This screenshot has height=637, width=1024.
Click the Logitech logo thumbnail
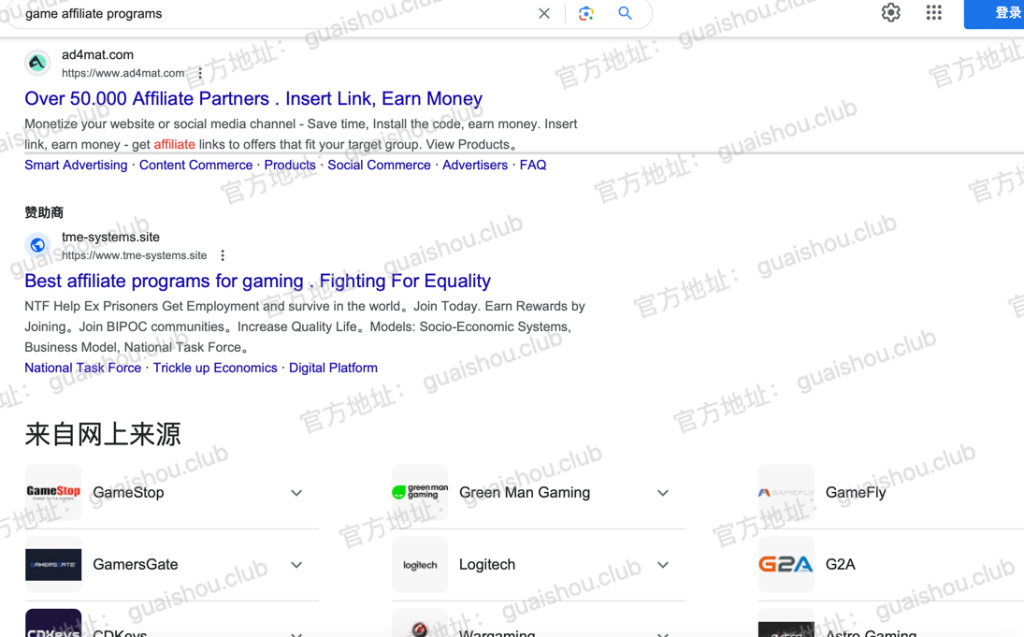420,564
